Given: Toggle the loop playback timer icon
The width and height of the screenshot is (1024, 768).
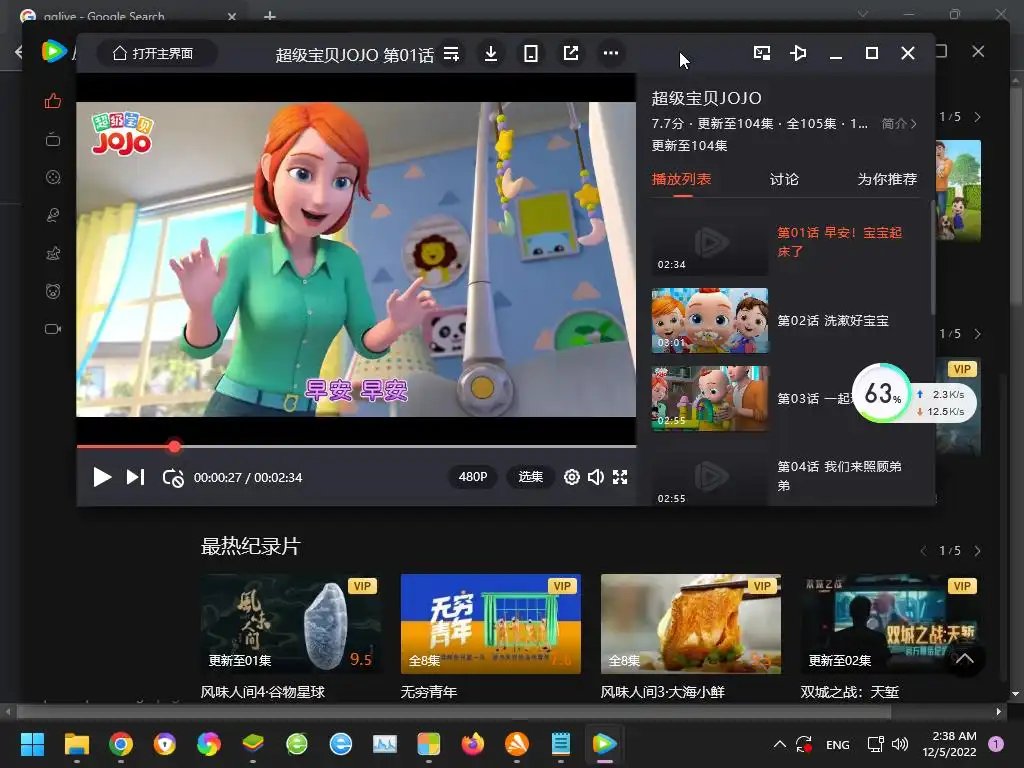Looking at the screenshot, I should coord(173,478).
